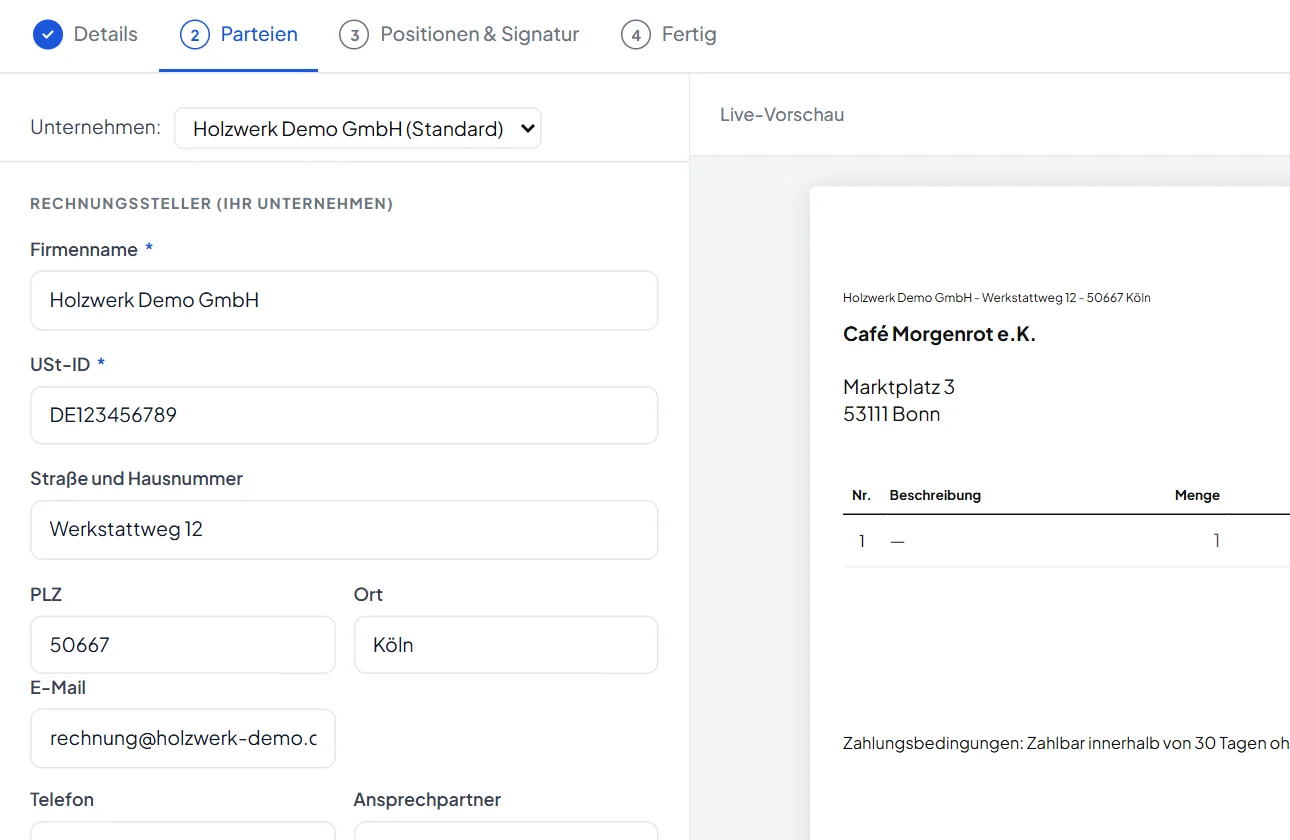
Task: Click the Live-Vorschau heading
Action: pyautogui.click(x=782, y=115)
